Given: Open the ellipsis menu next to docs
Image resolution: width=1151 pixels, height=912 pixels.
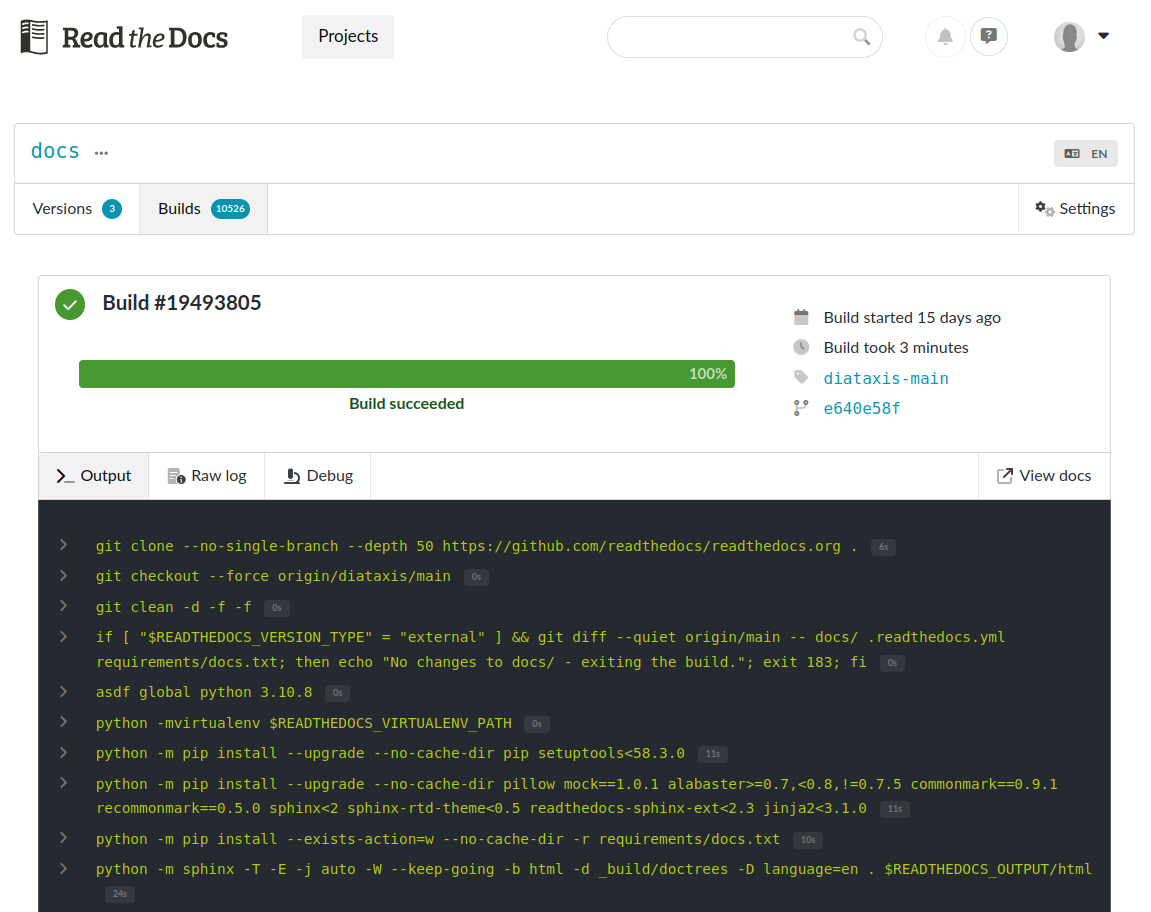Looking at the screenshot, I should tap(101, 153).
